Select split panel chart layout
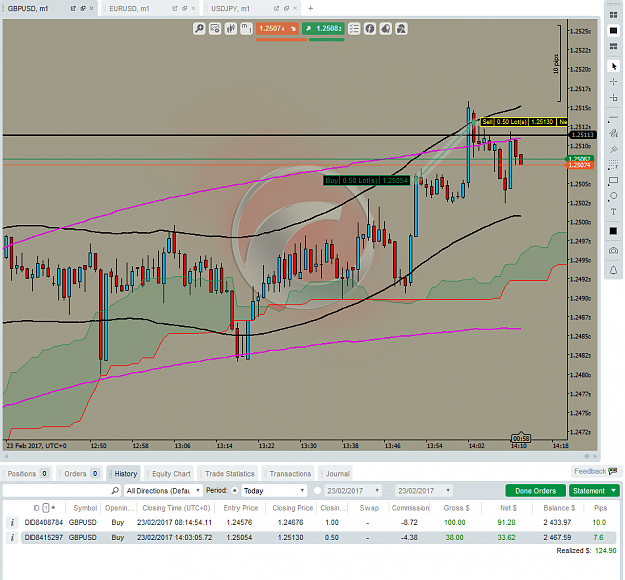The image size is (625, 580). point(613,46)
